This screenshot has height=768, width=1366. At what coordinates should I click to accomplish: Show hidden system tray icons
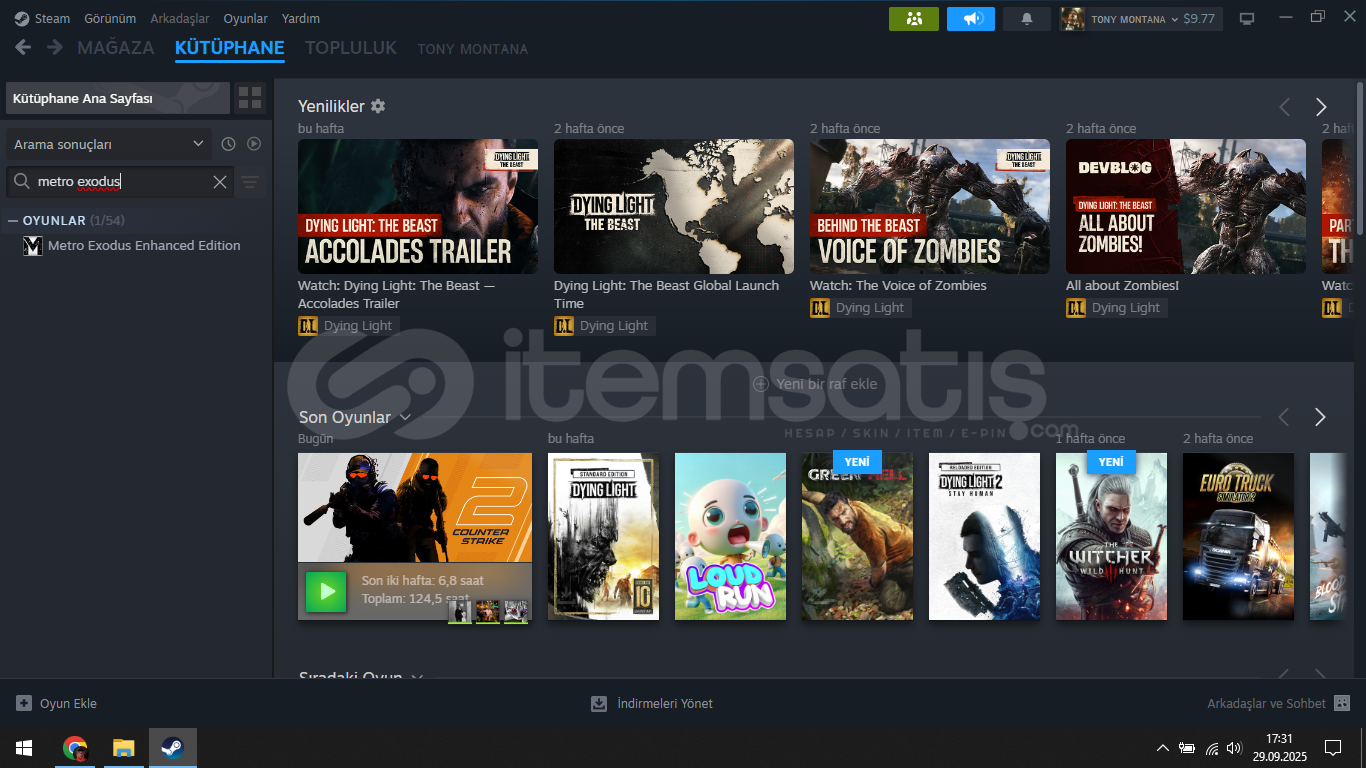coord(1162,748)
